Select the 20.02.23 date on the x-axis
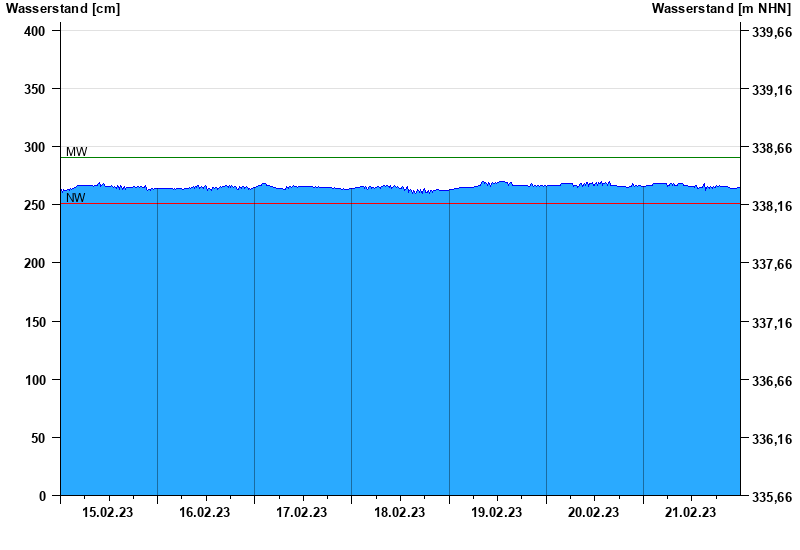 (x=593, y=513)
